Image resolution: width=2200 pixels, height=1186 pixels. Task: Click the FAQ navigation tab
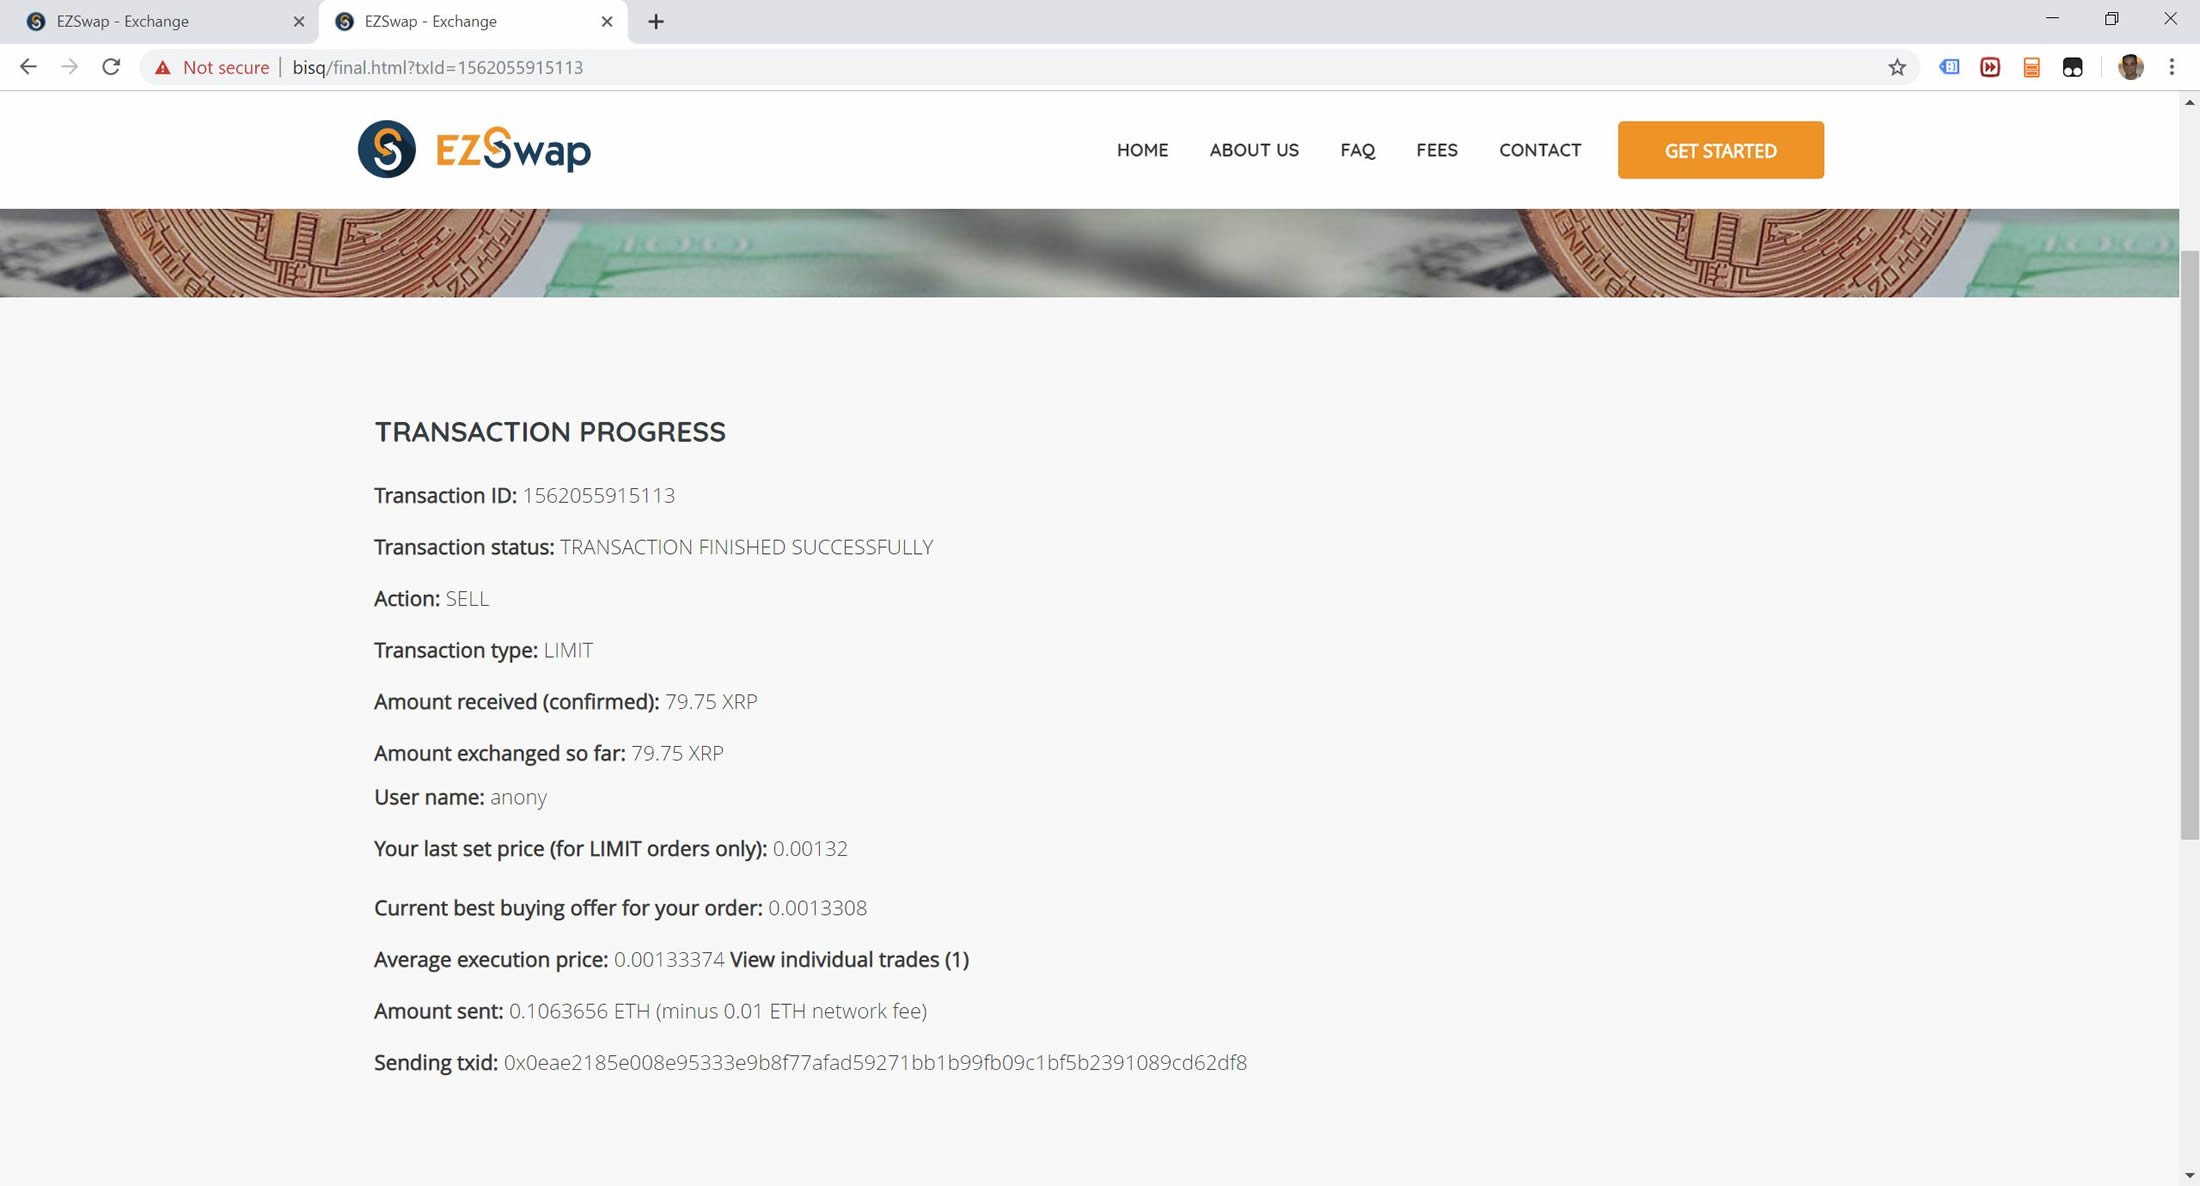(1358, 149)
